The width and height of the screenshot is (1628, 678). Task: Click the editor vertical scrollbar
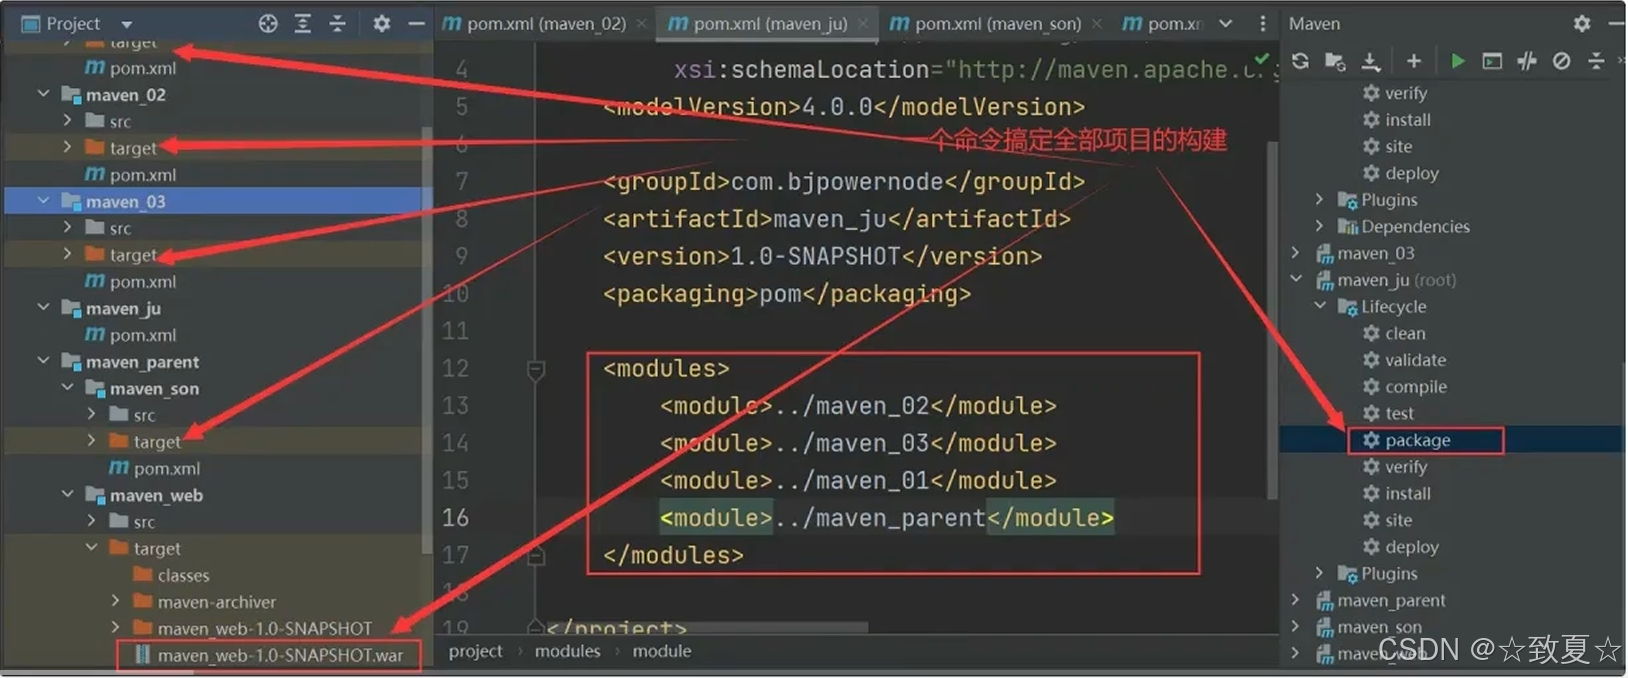click(x=1273, y=320)
